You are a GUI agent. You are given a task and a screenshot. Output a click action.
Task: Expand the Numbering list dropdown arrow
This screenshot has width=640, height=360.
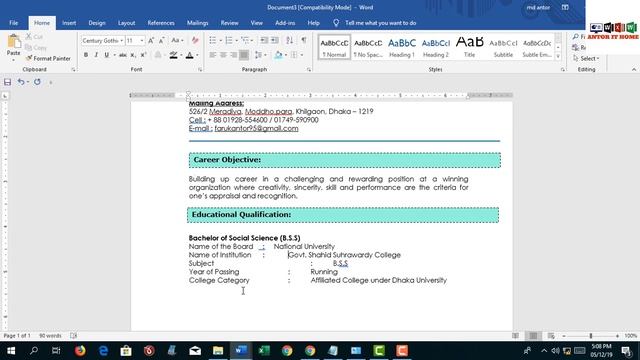tap(237, 40)
